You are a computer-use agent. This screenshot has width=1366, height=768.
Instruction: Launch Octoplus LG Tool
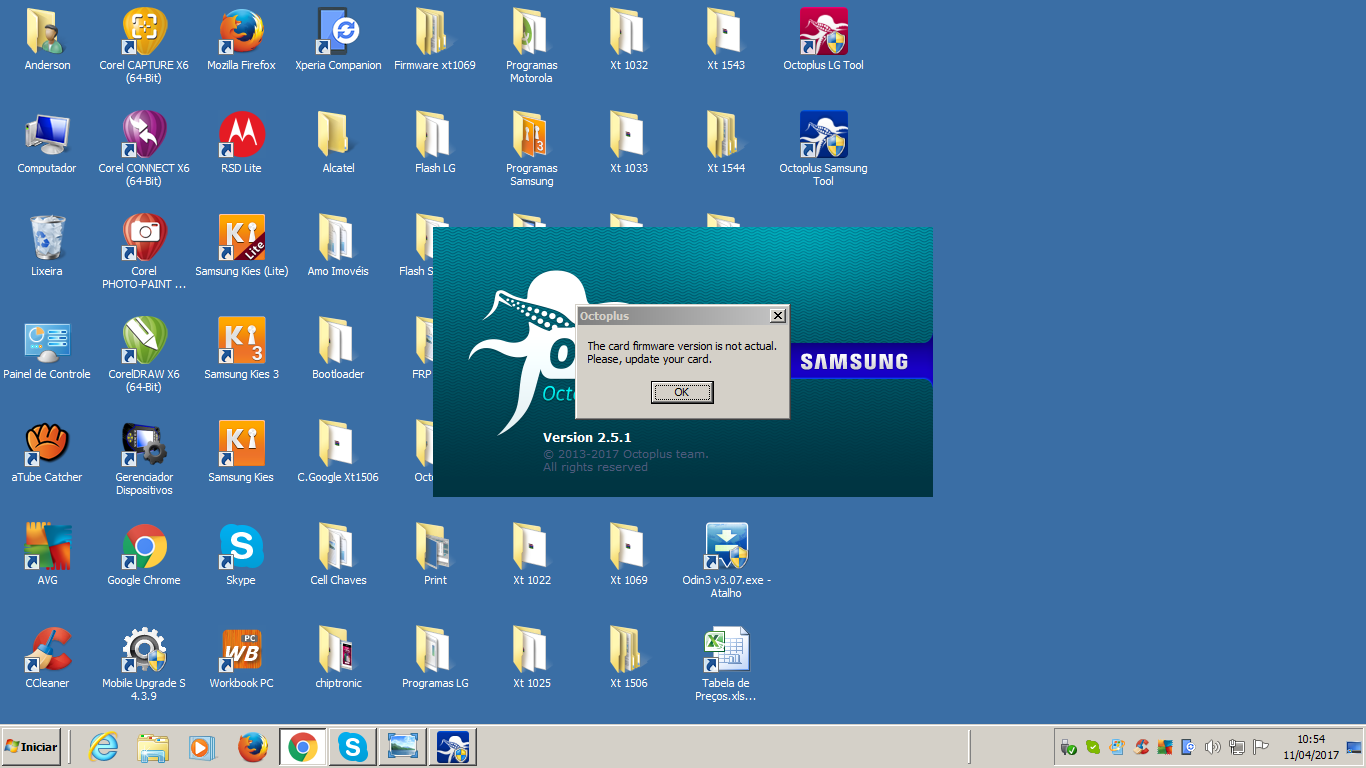pyautogui.click(x=823, y=40)
